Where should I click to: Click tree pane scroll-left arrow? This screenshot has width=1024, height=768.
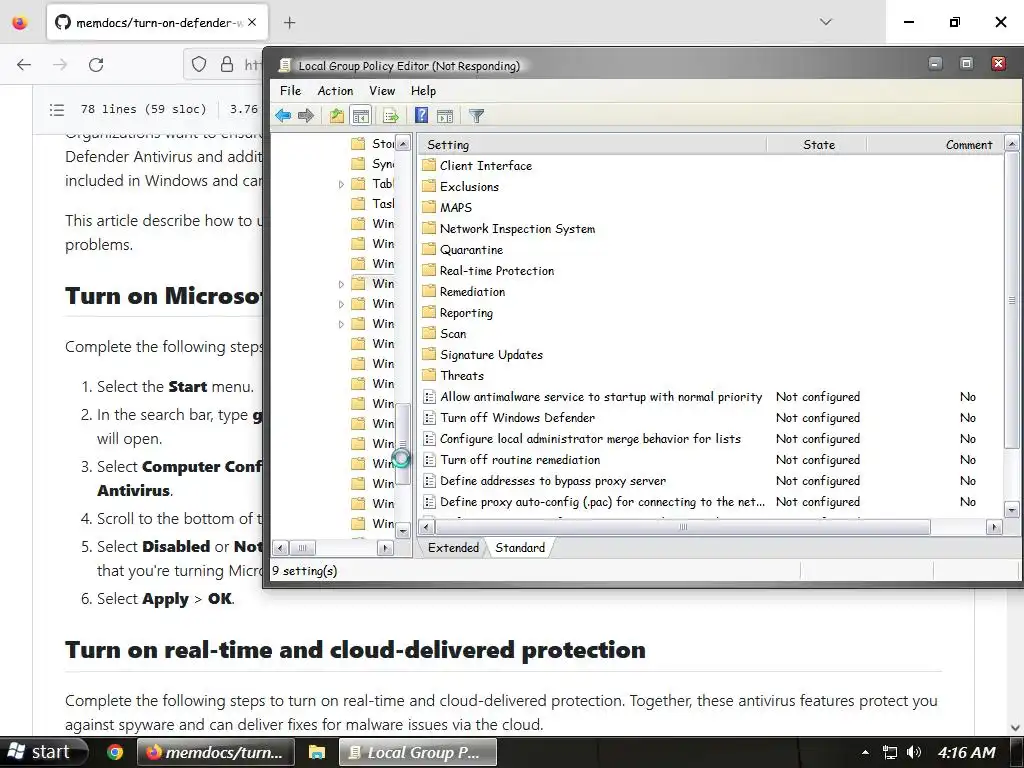[280, 547]
